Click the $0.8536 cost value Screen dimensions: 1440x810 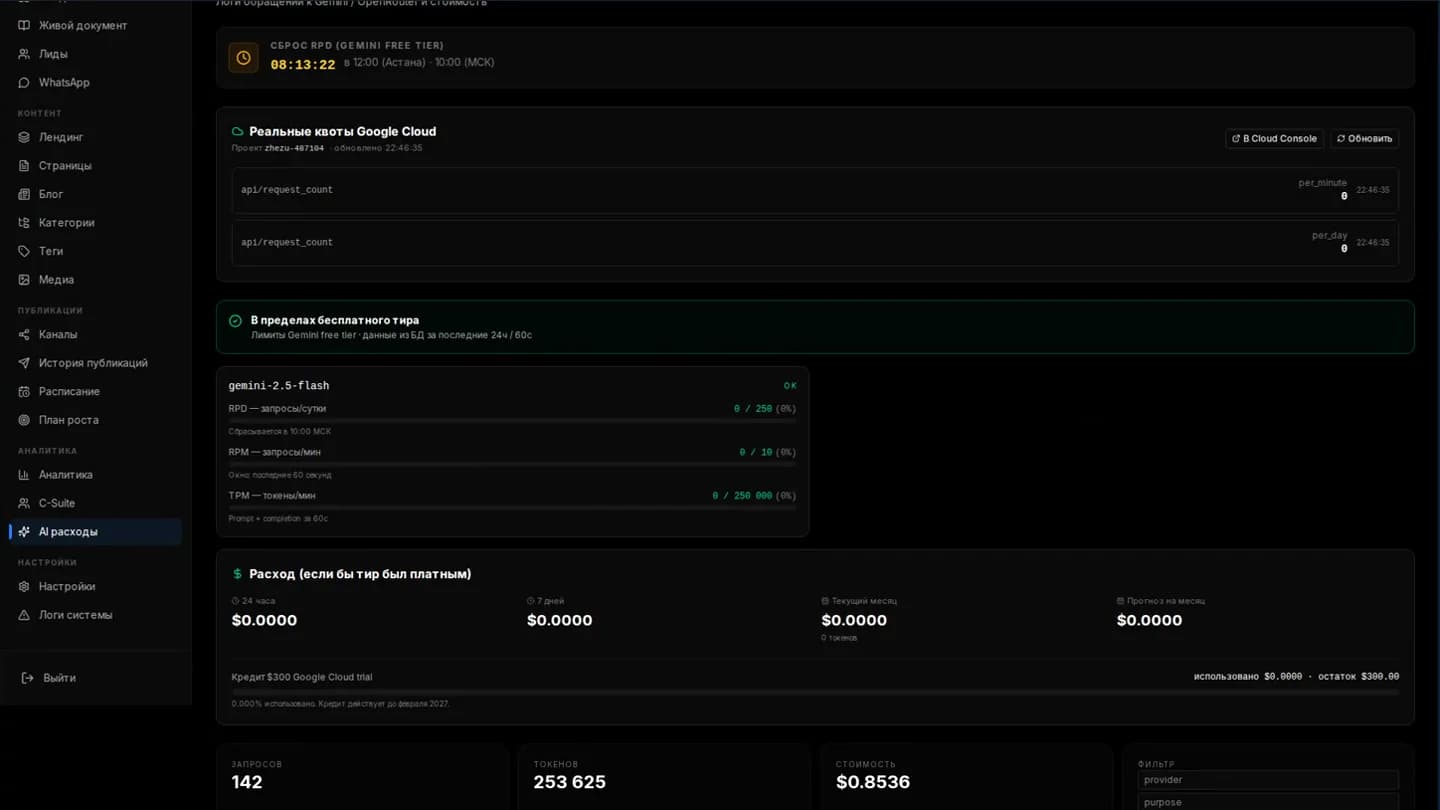coord(873,782)
